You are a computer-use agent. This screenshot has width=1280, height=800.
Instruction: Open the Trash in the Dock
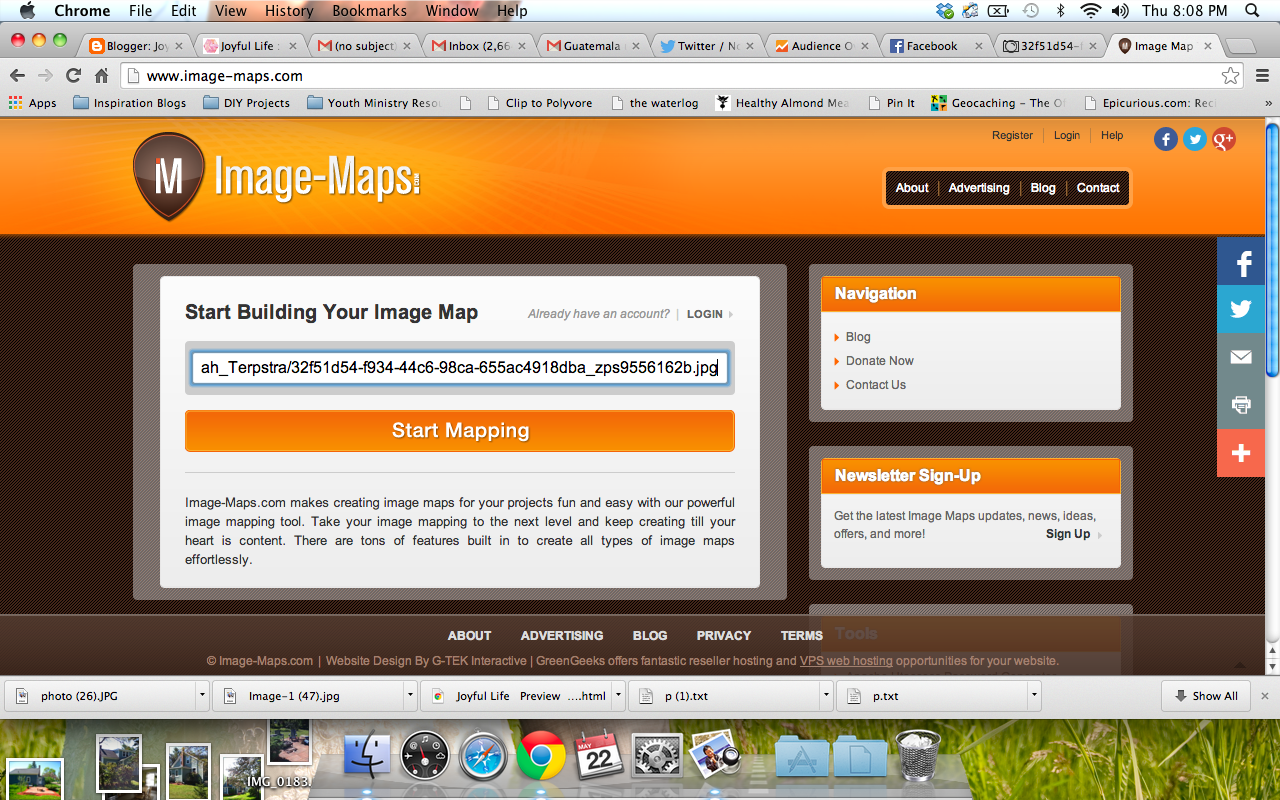coord(917,754)
